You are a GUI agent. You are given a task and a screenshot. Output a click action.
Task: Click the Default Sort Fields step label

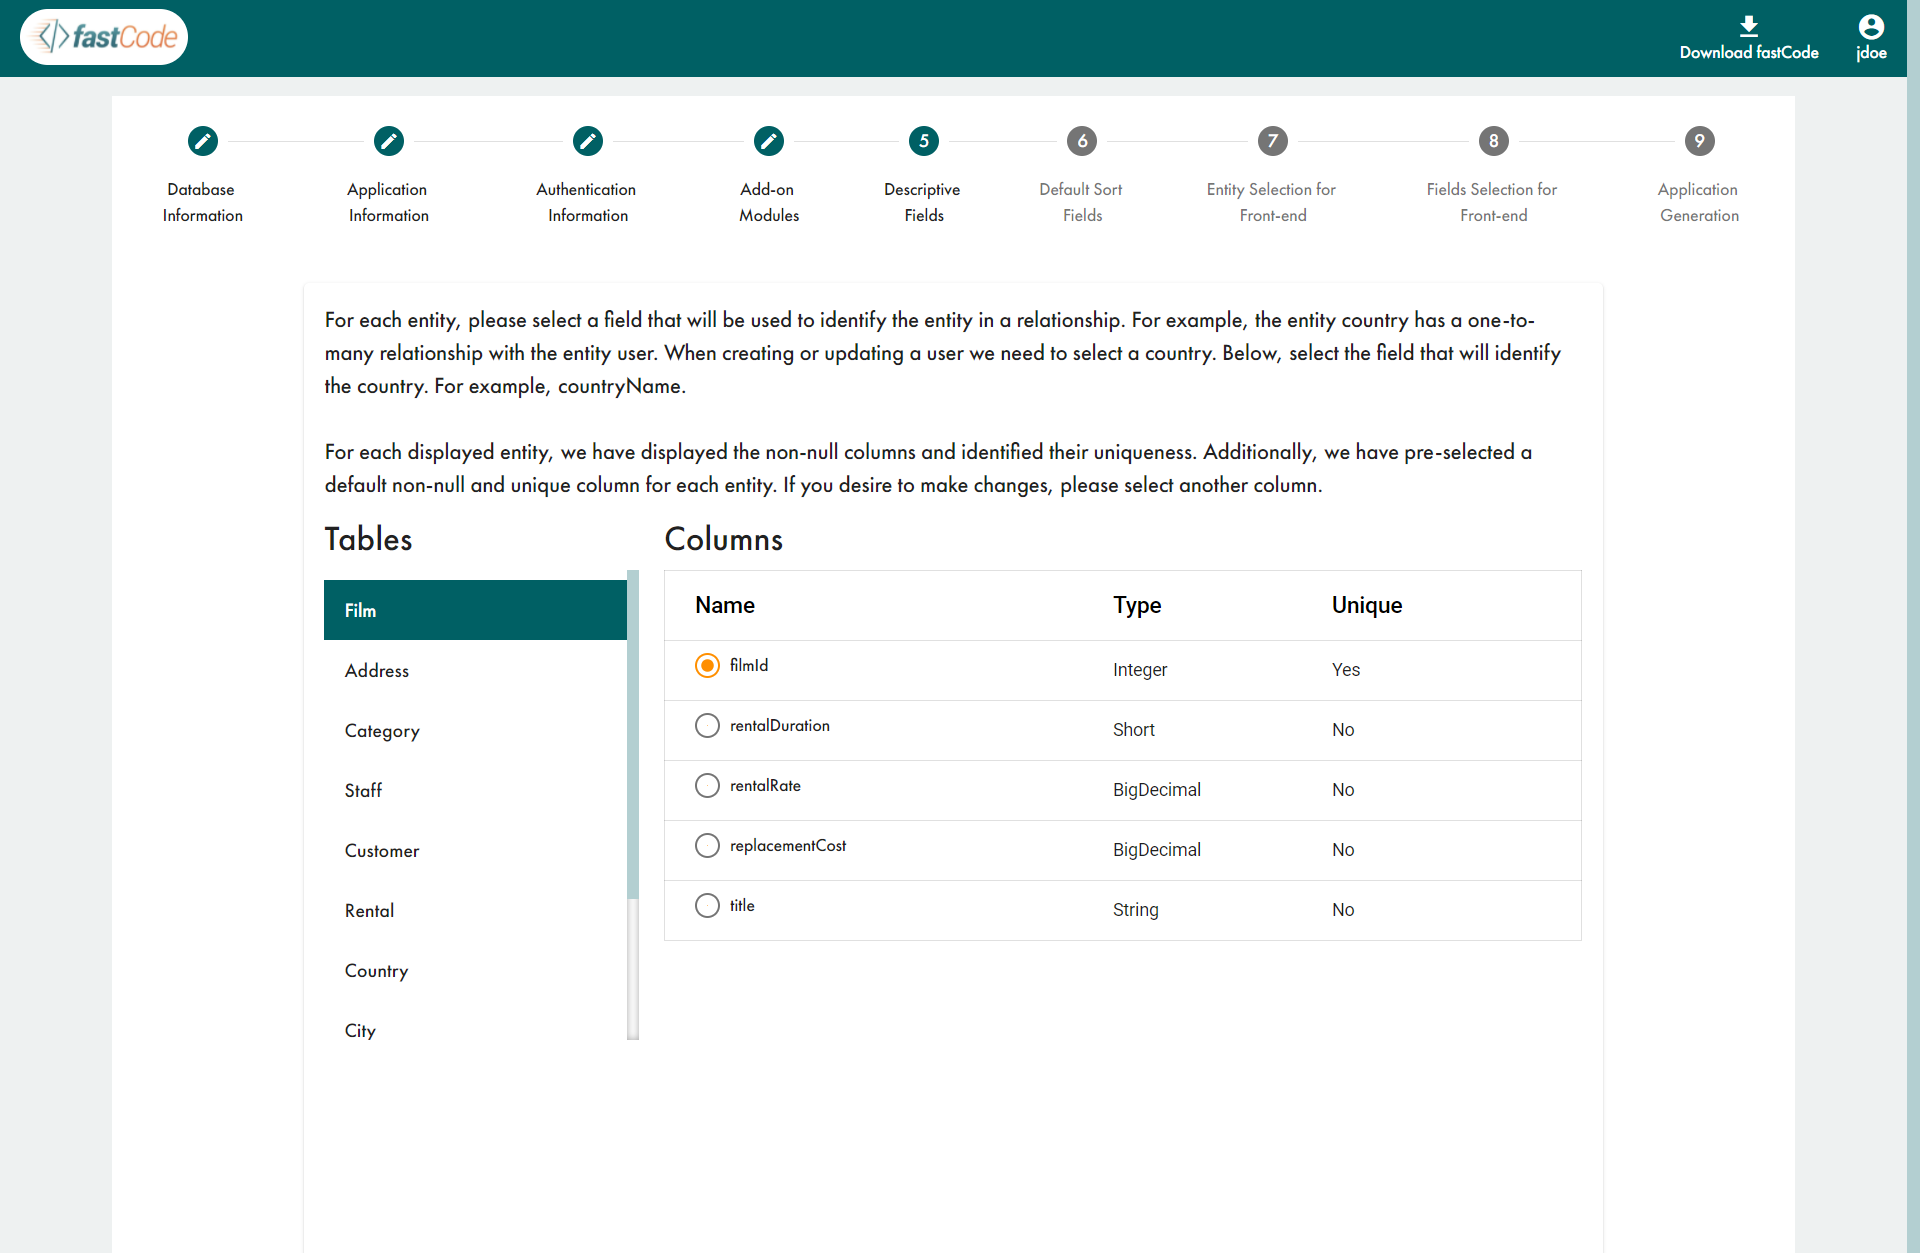[1082, 202]
